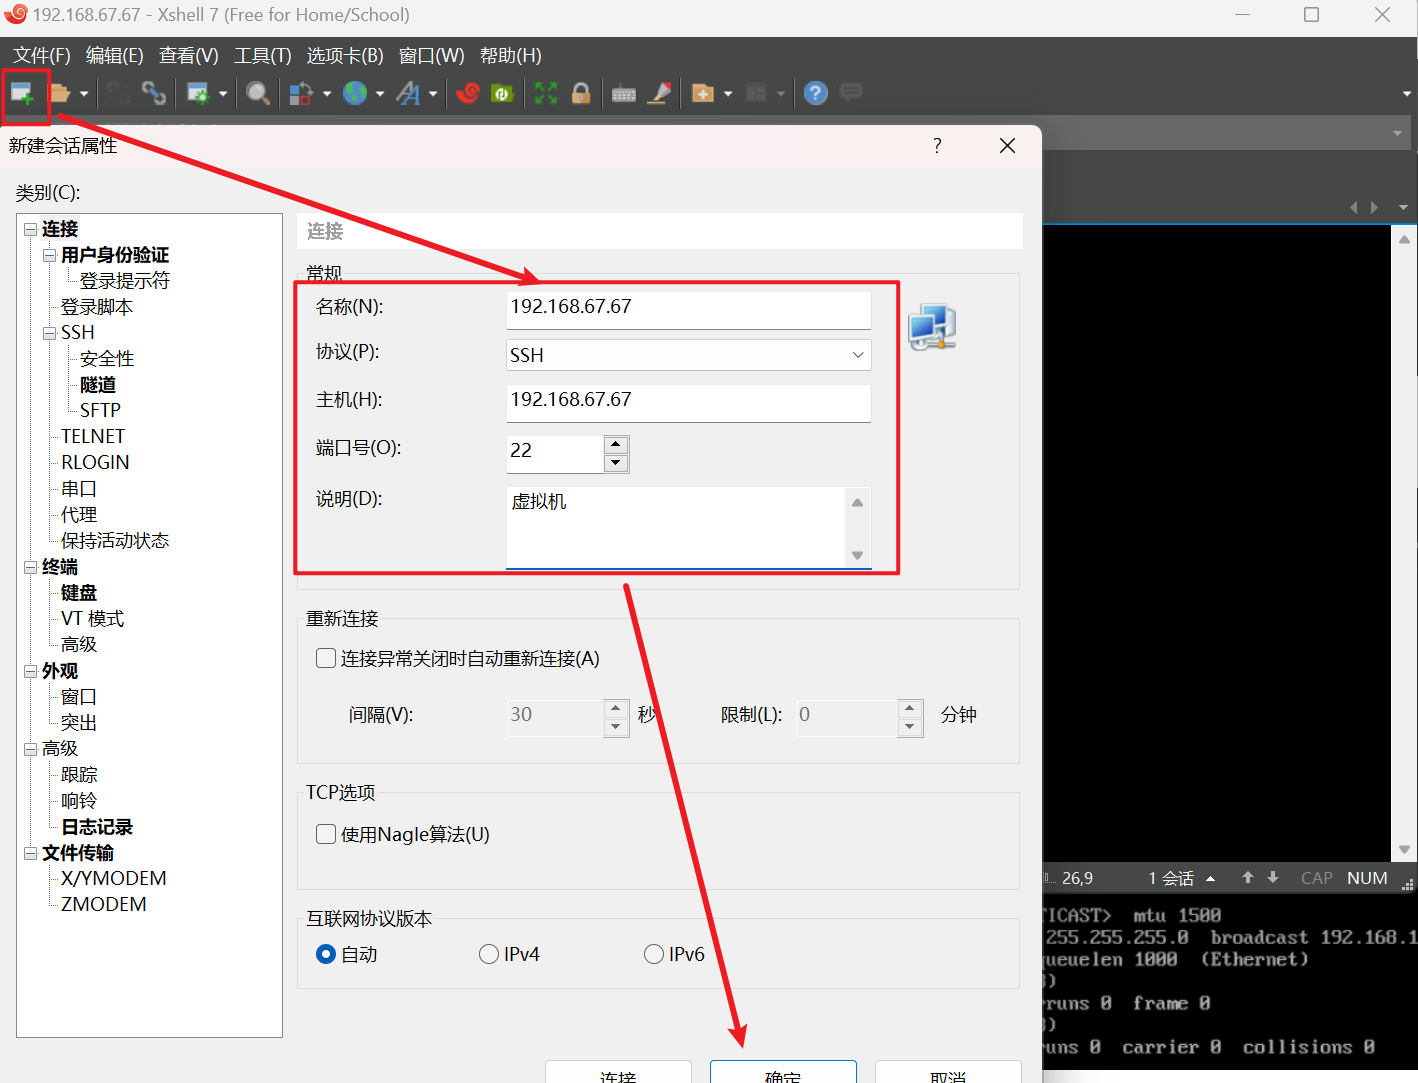Click the color scheme toolbar icon

pyautogui.click(x=301, y=94)
